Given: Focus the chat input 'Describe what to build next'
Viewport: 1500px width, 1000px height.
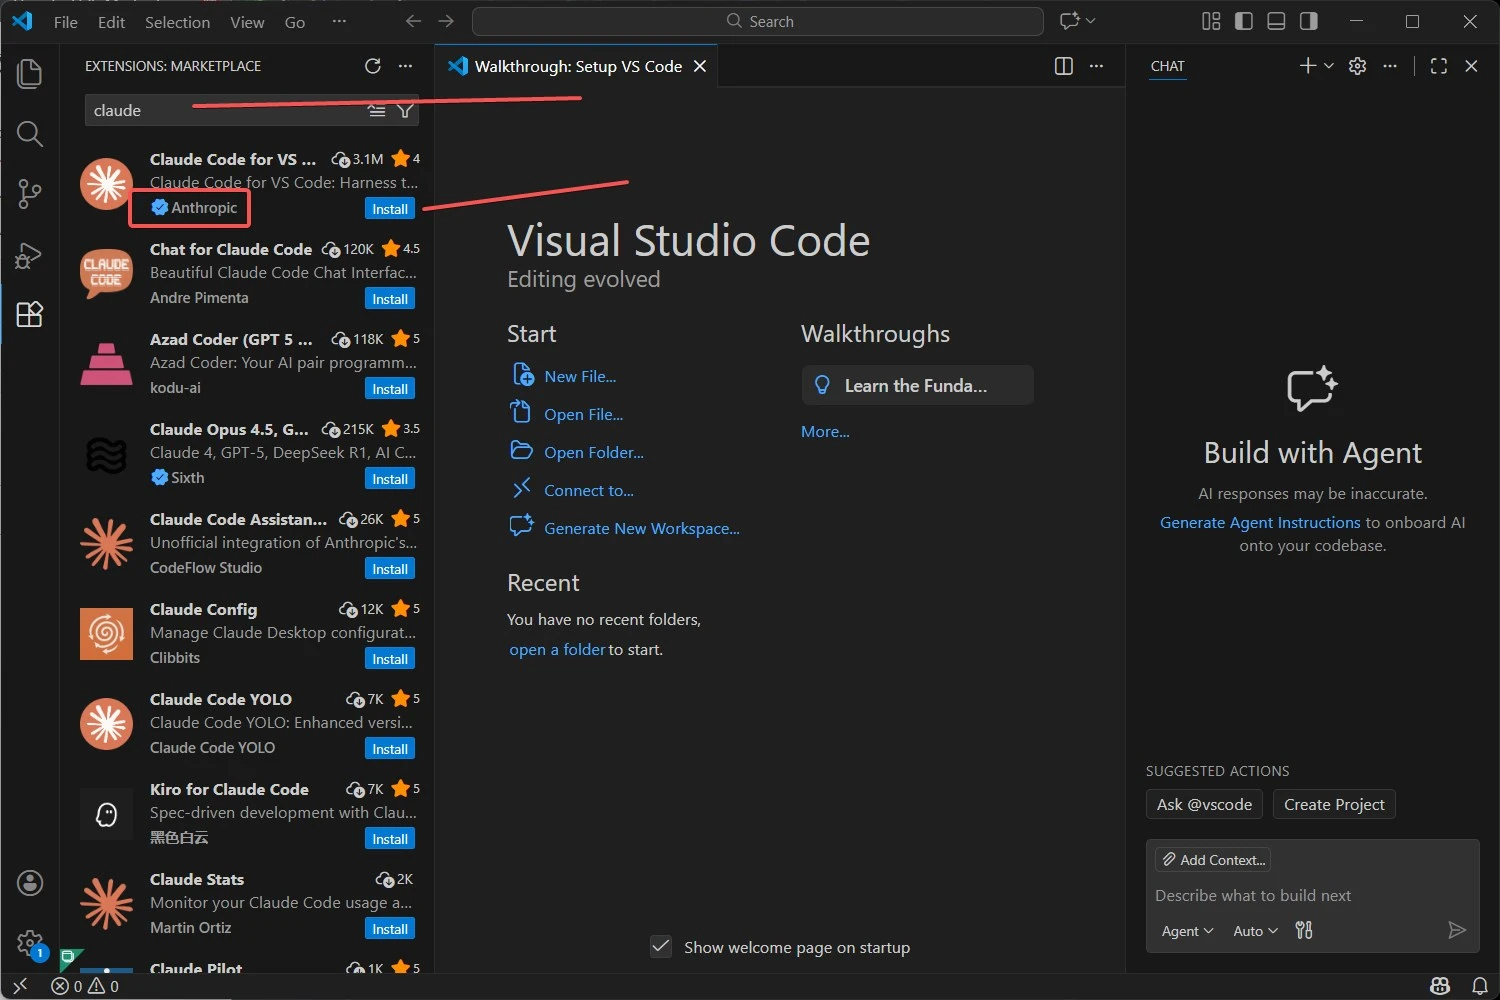Looking at the screenshot, I should [x=1312, y=896].
